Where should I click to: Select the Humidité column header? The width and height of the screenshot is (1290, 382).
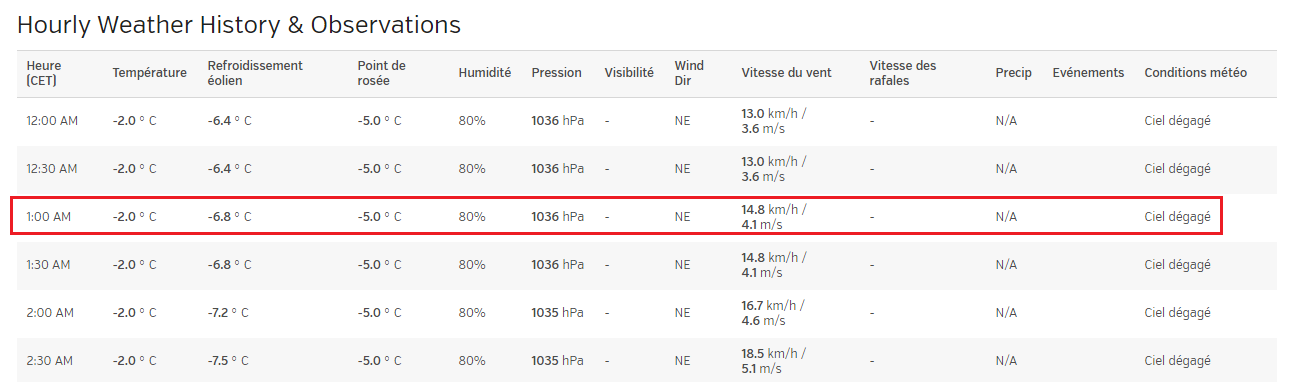[485, 73]
